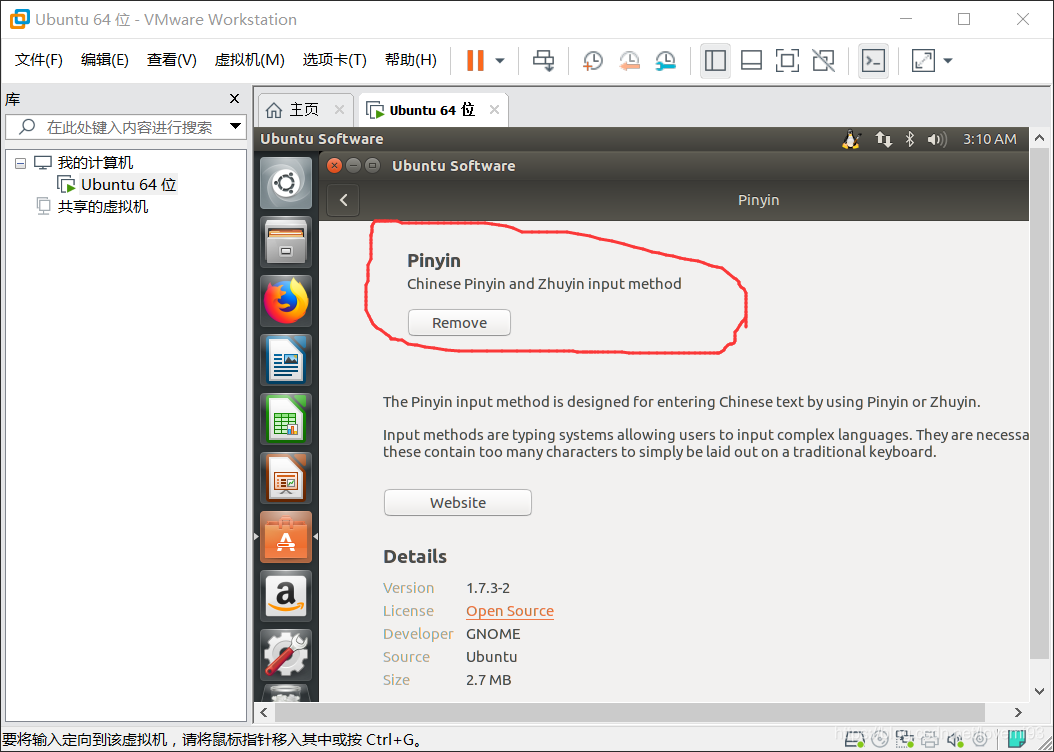
Task: Click the version value 1.7.3-2
Action: point(488,588)
